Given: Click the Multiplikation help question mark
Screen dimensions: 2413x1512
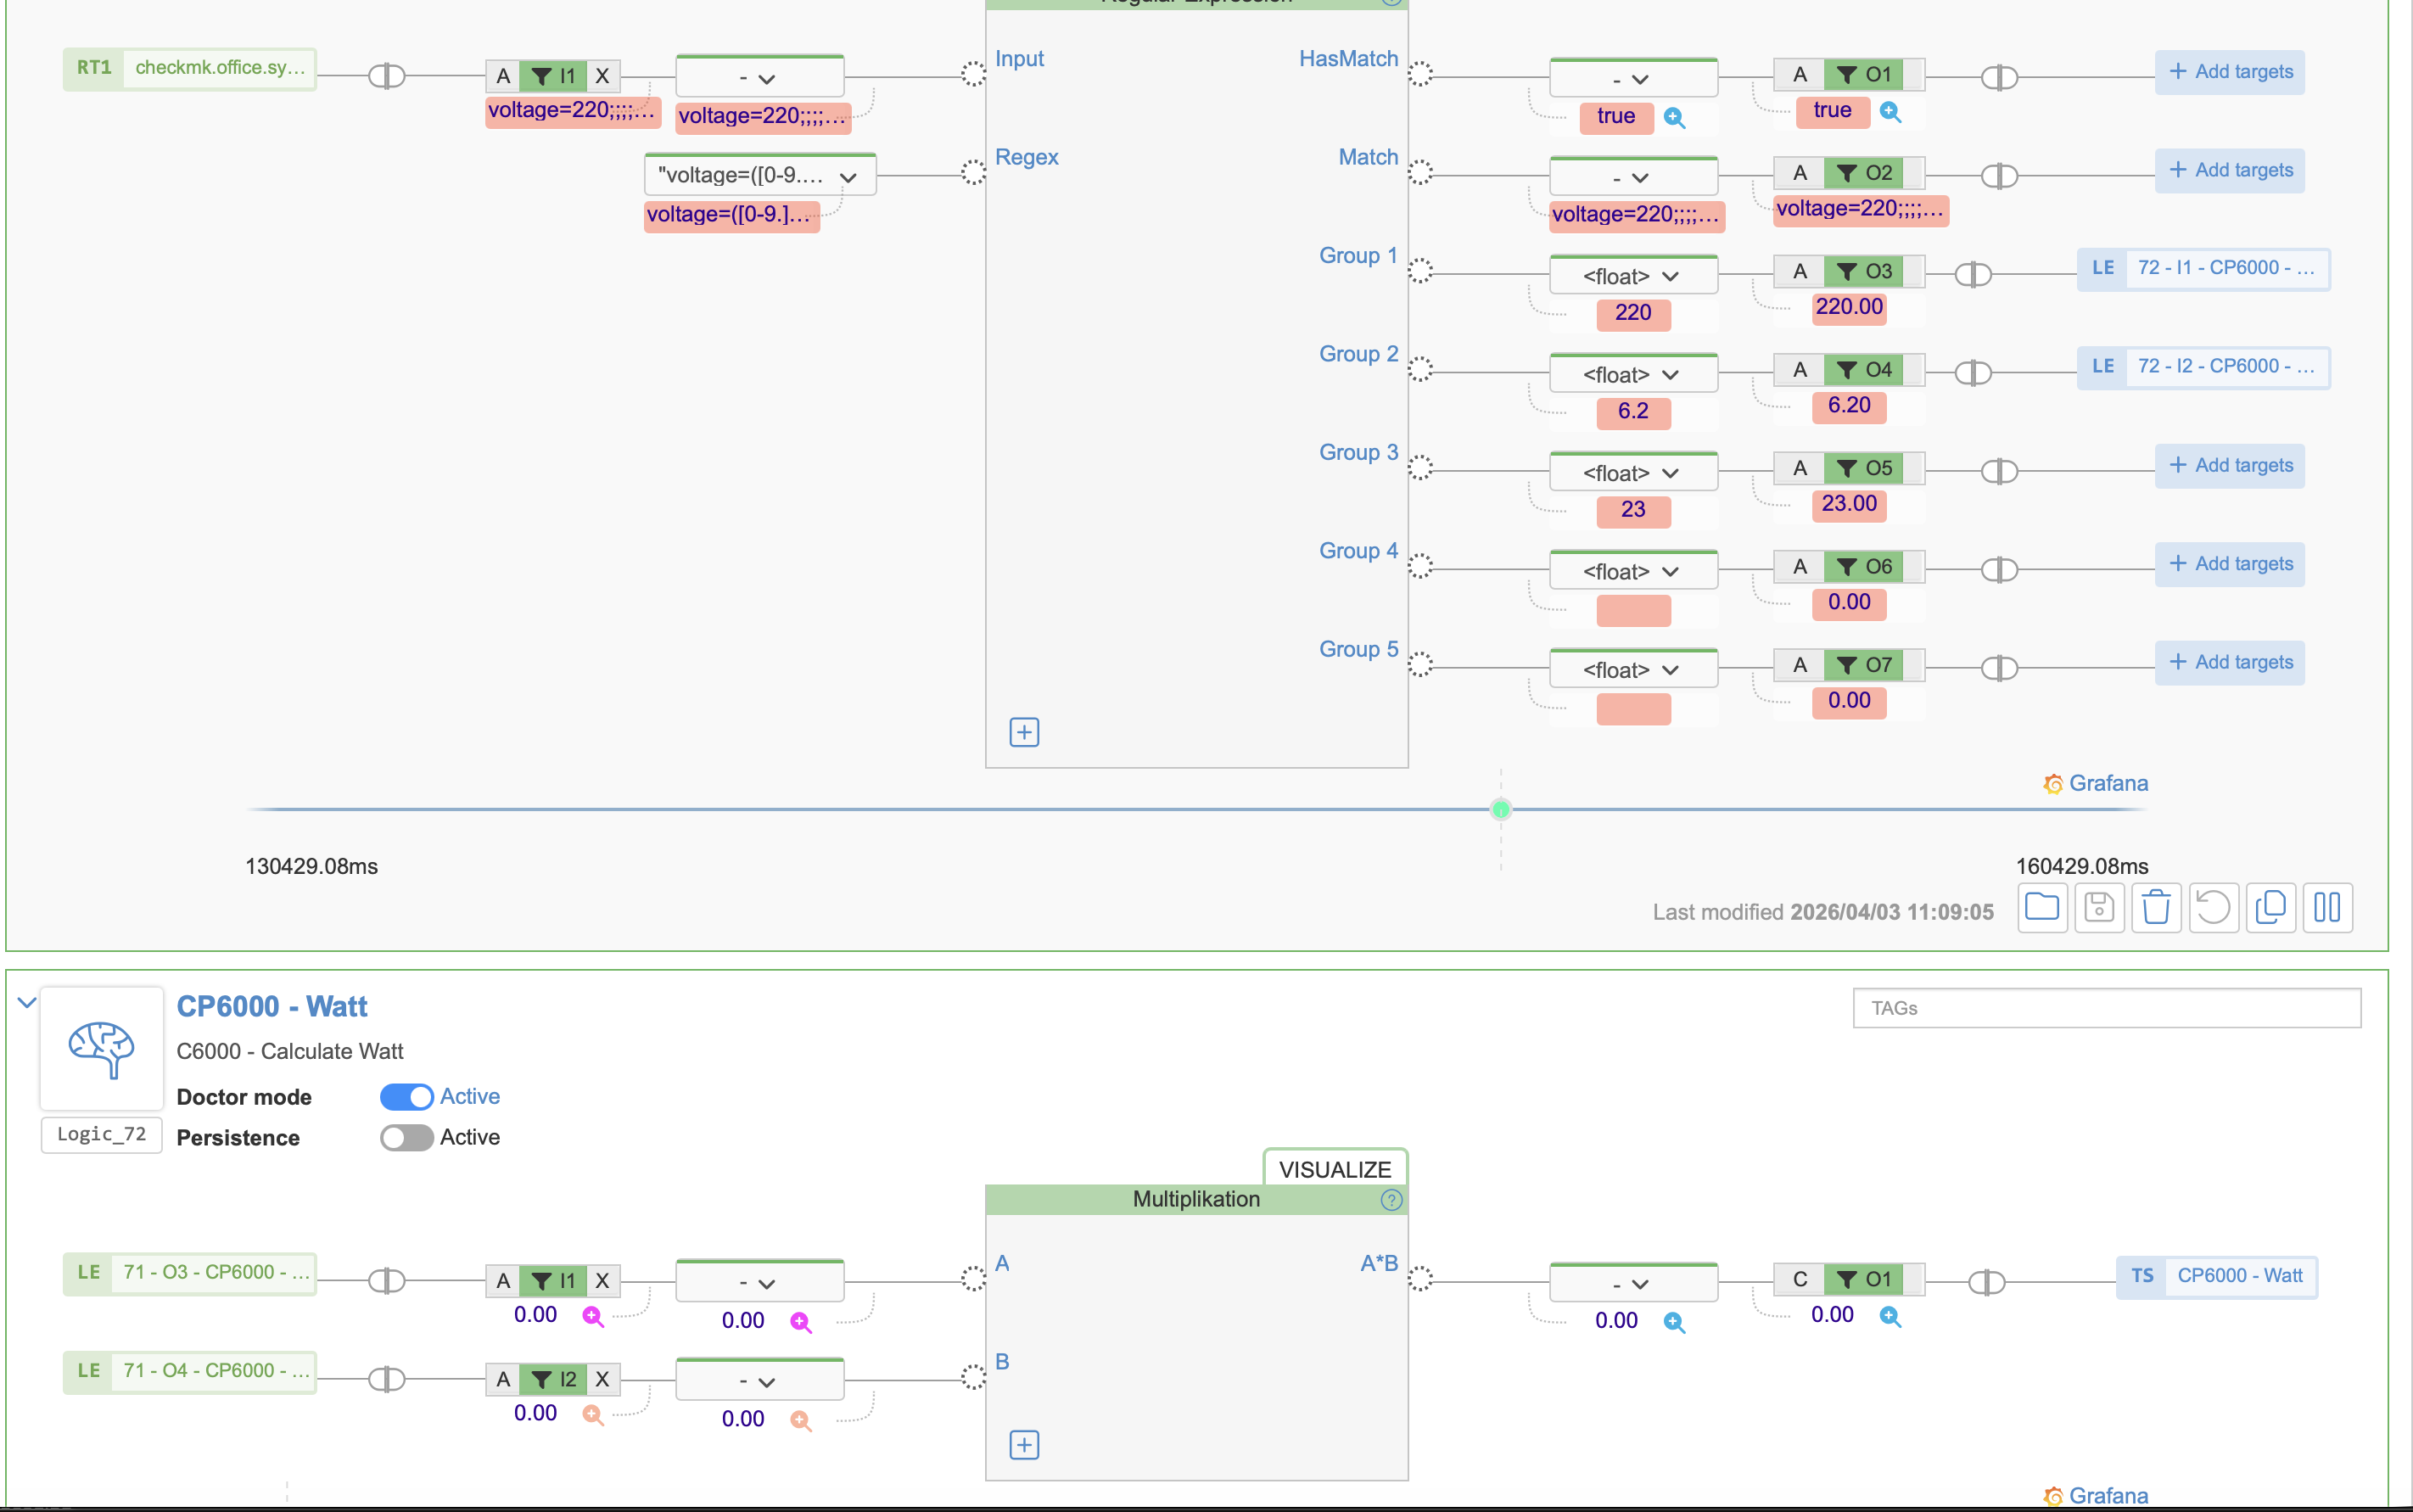Looking at the screenshot, I should (1391, 1200).
